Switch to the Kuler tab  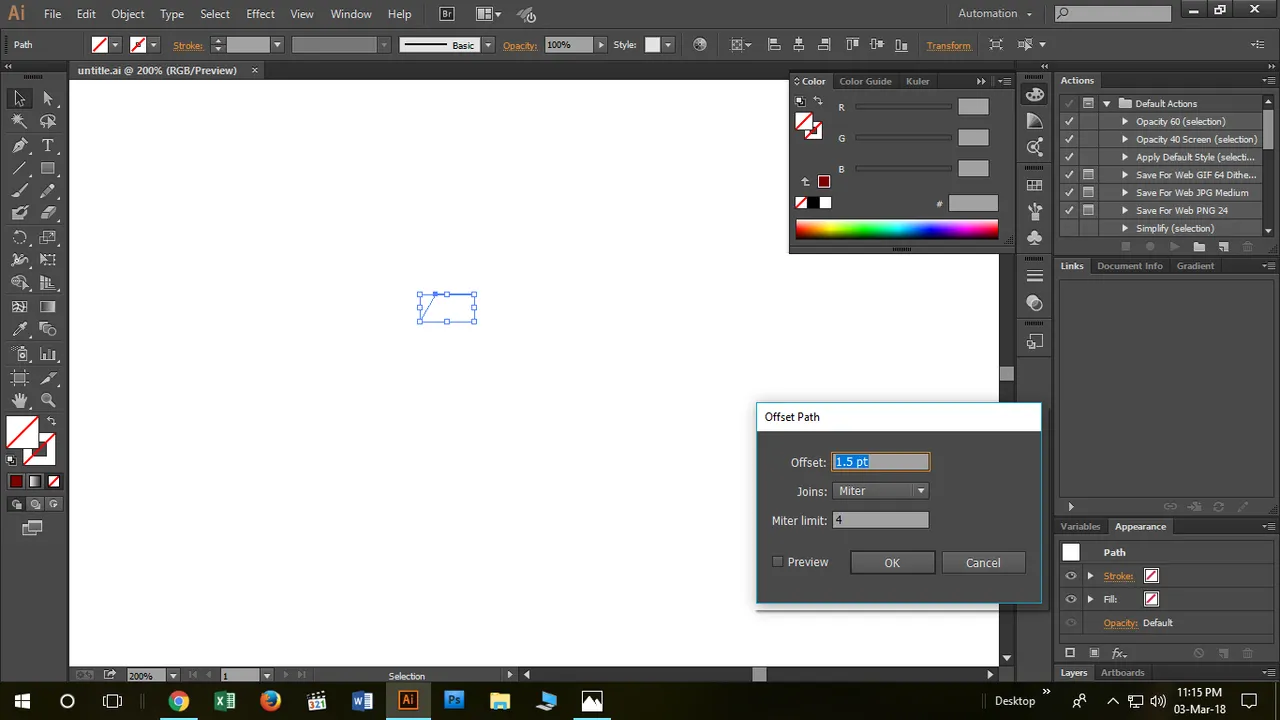pos(917,81)
